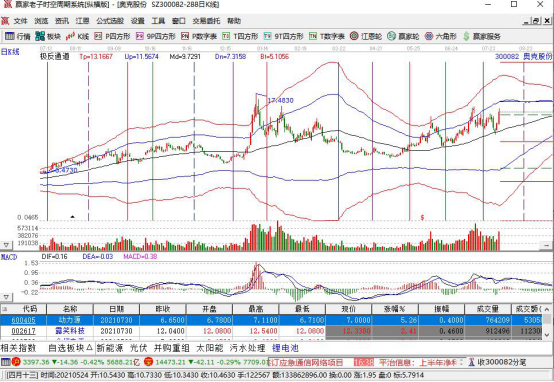Click the MACD indicator label
The image size is (554, 382).
pyautogui.click(x=9, y=257)
